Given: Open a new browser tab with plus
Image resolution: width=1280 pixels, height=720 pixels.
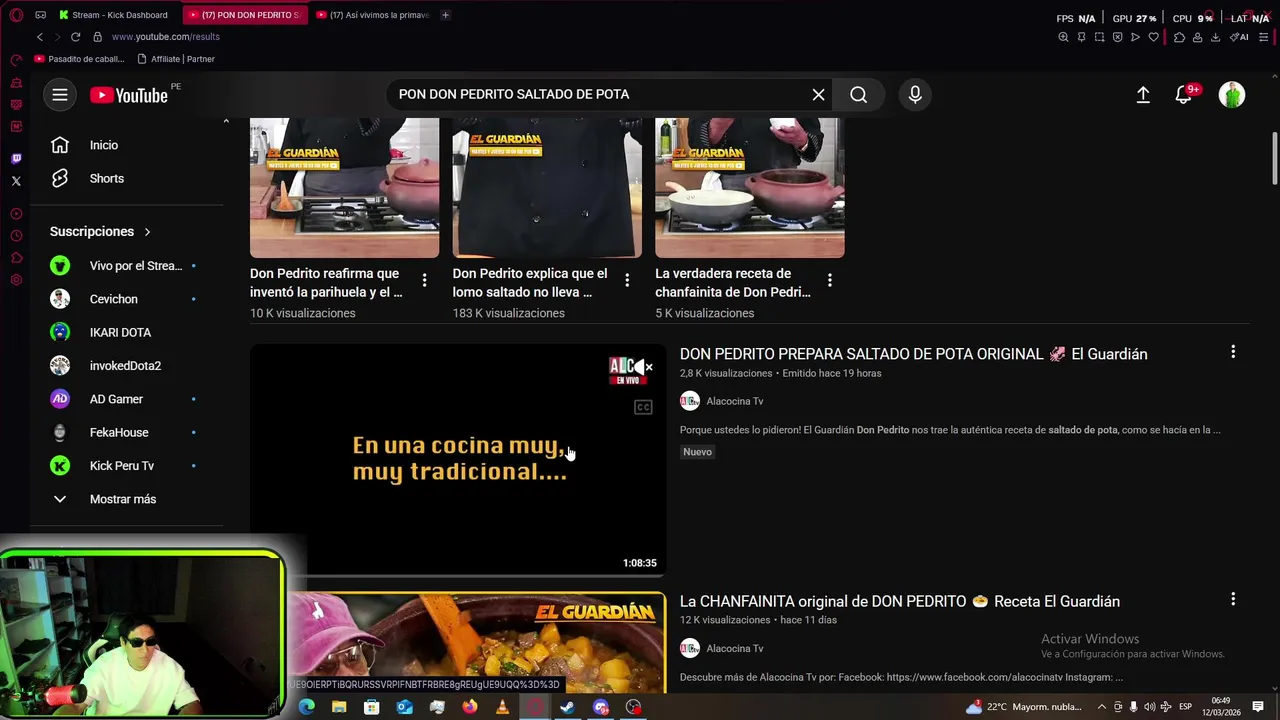Looking at the screenshot, I should tap(445, 15).
